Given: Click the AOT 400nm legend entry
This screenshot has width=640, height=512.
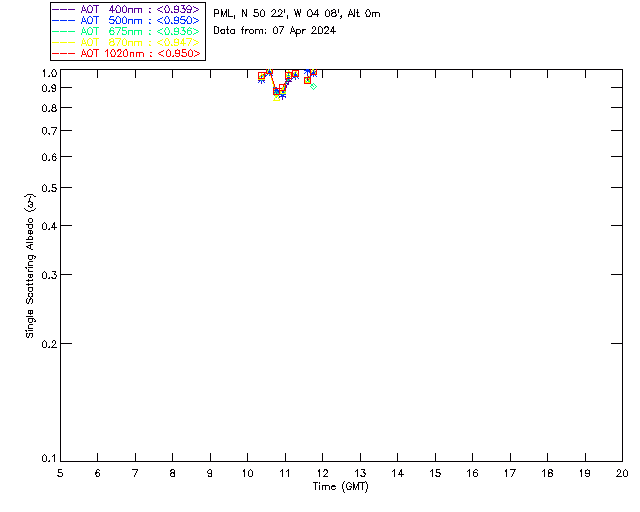Looking at the screenshot, I should click(x=126, y=9).
